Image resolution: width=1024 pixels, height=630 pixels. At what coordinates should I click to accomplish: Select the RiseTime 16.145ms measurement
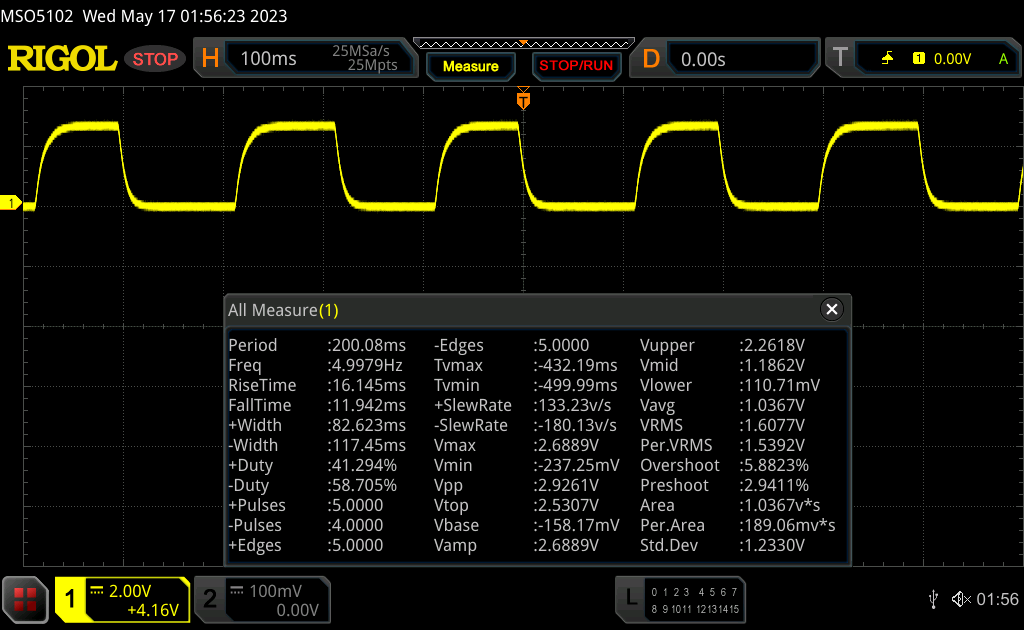(x=317, y=385)
